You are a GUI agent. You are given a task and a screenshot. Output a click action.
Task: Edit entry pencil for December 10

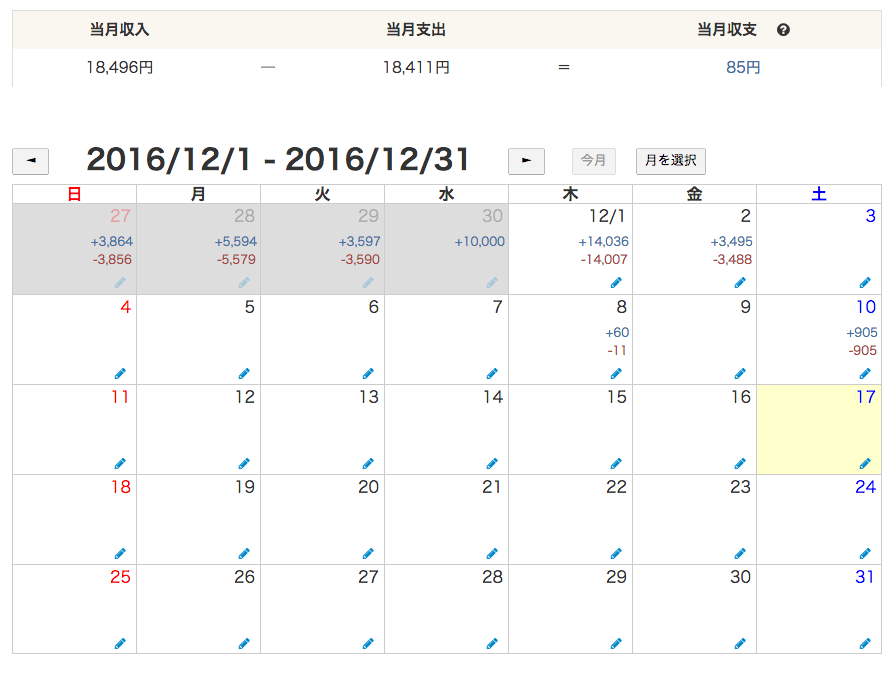click(865, 374)
